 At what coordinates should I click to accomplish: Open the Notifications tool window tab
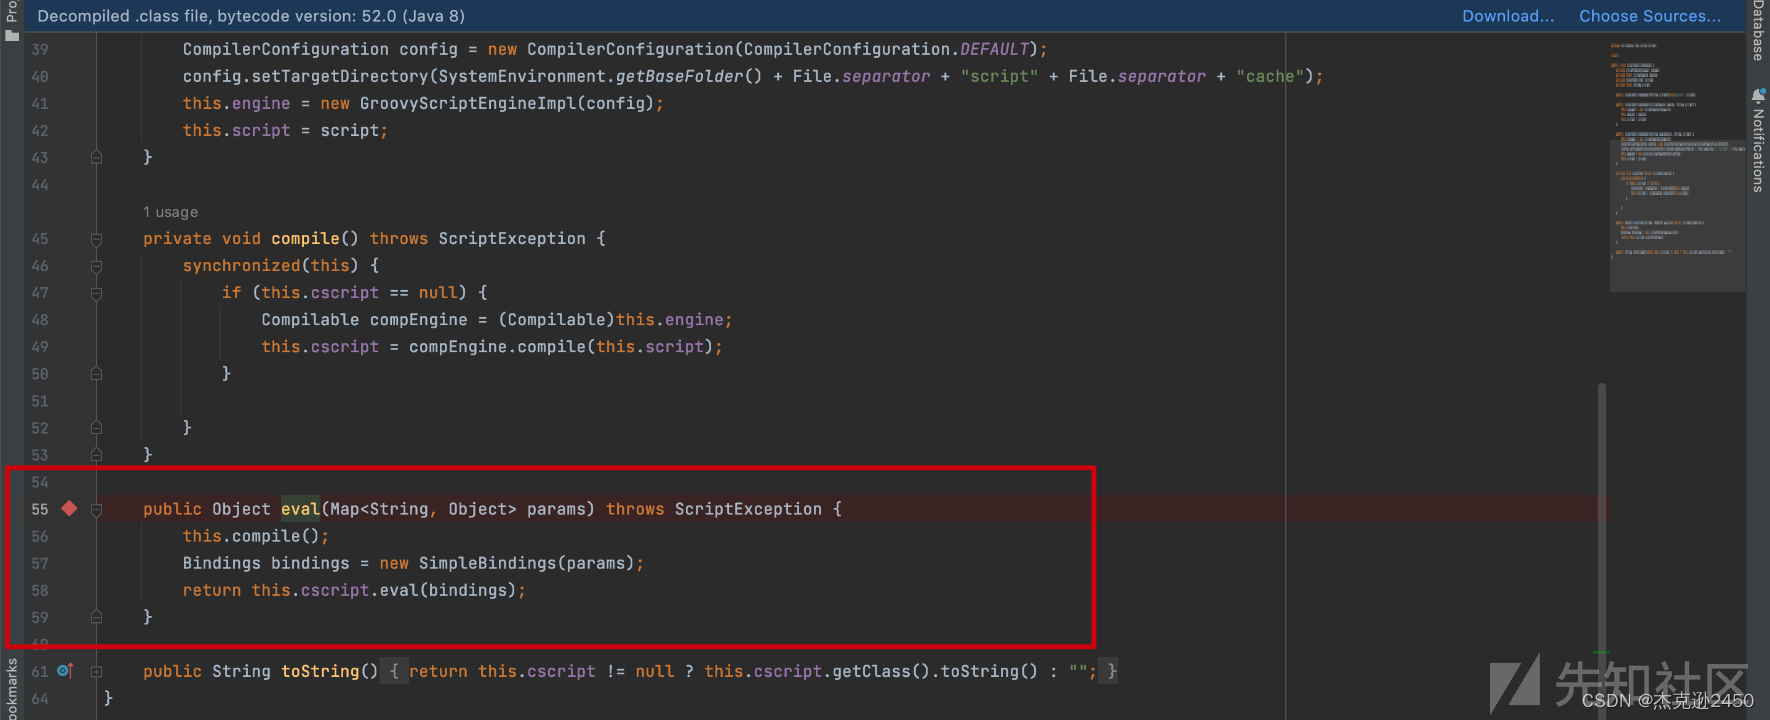coord(1758,150)
